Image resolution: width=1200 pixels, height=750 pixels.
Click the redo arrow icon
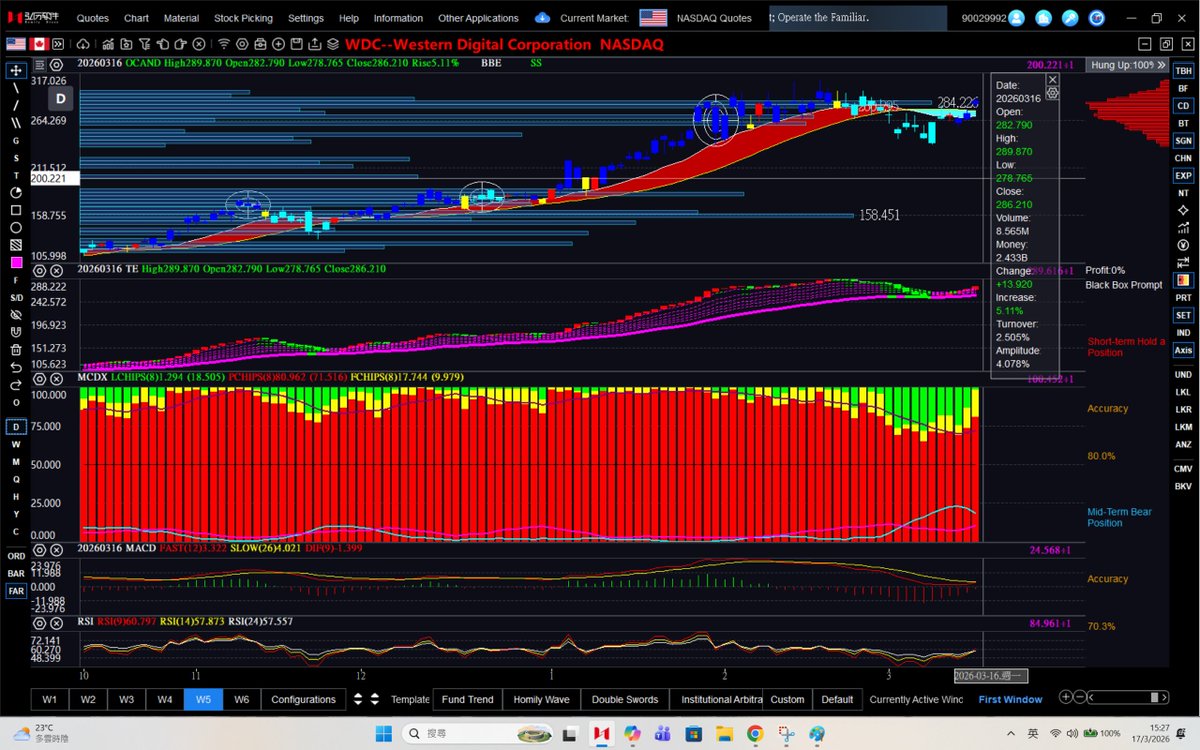tap(16, 384)
